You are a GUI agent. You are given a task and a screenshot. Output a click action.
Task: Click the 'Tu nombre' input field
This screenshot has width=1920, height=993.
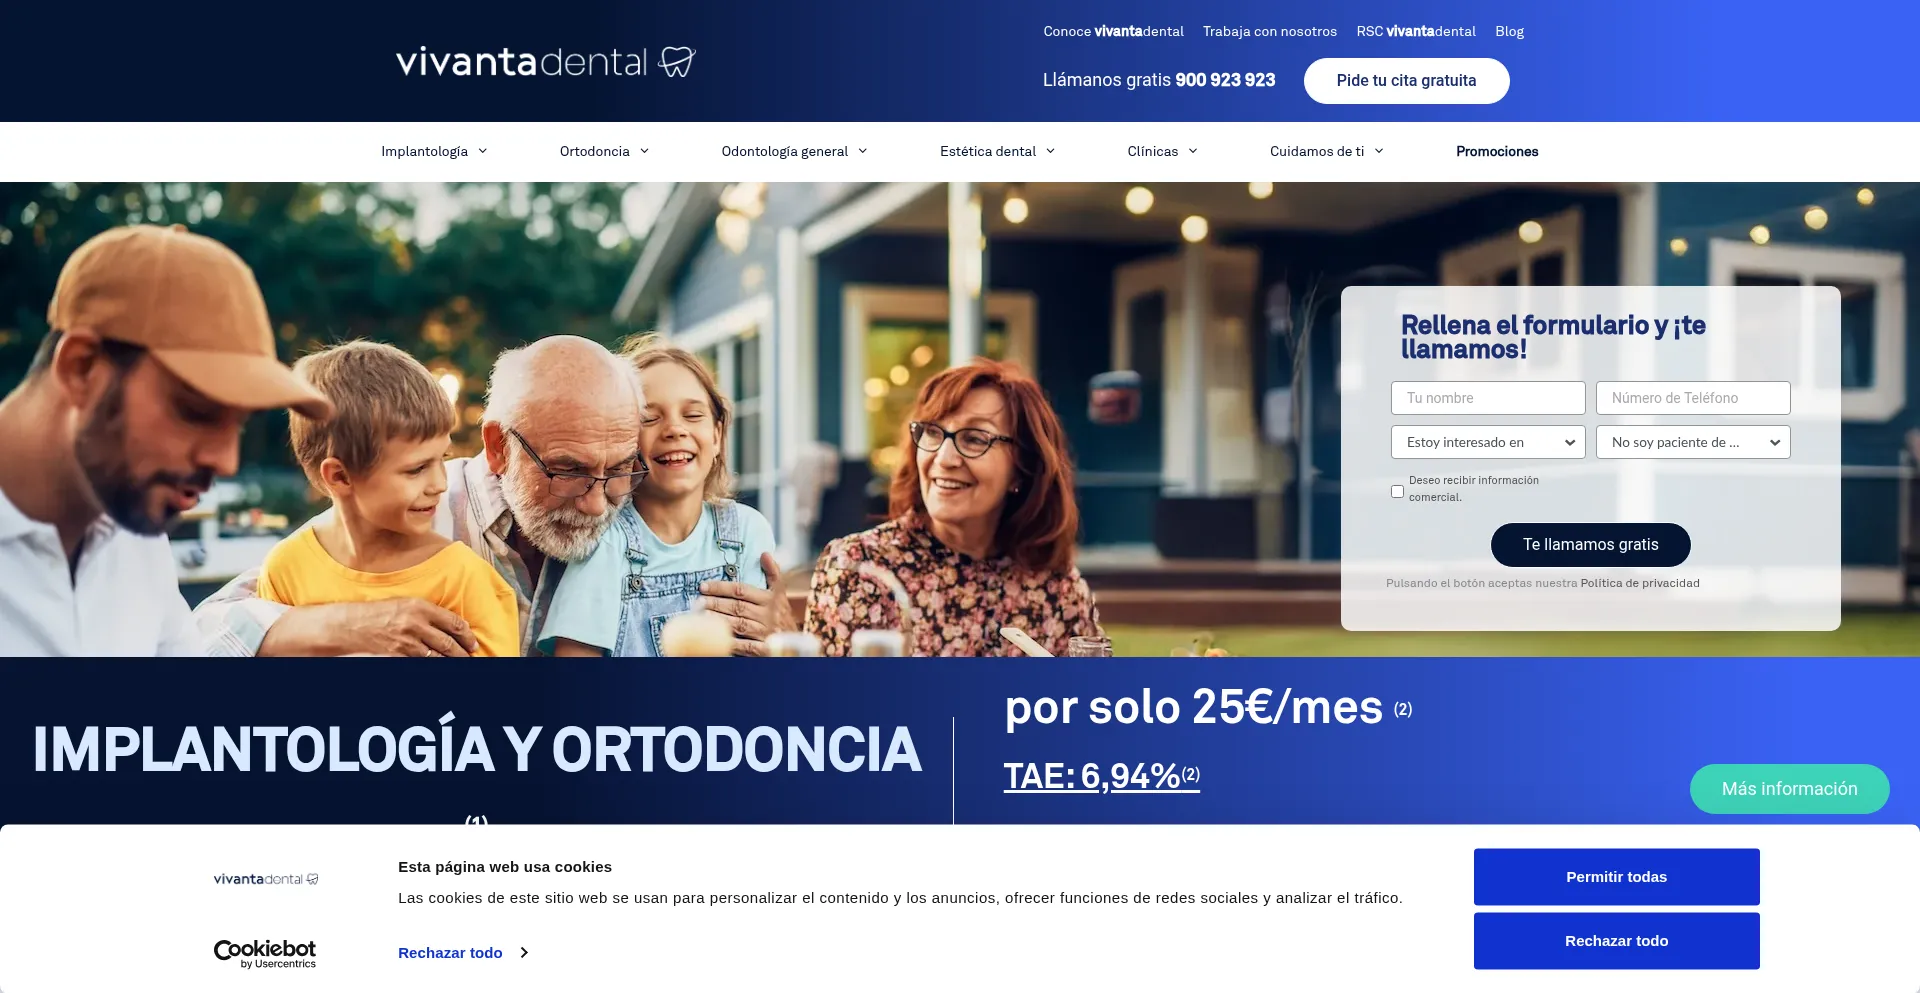[x=1488, y=398]
